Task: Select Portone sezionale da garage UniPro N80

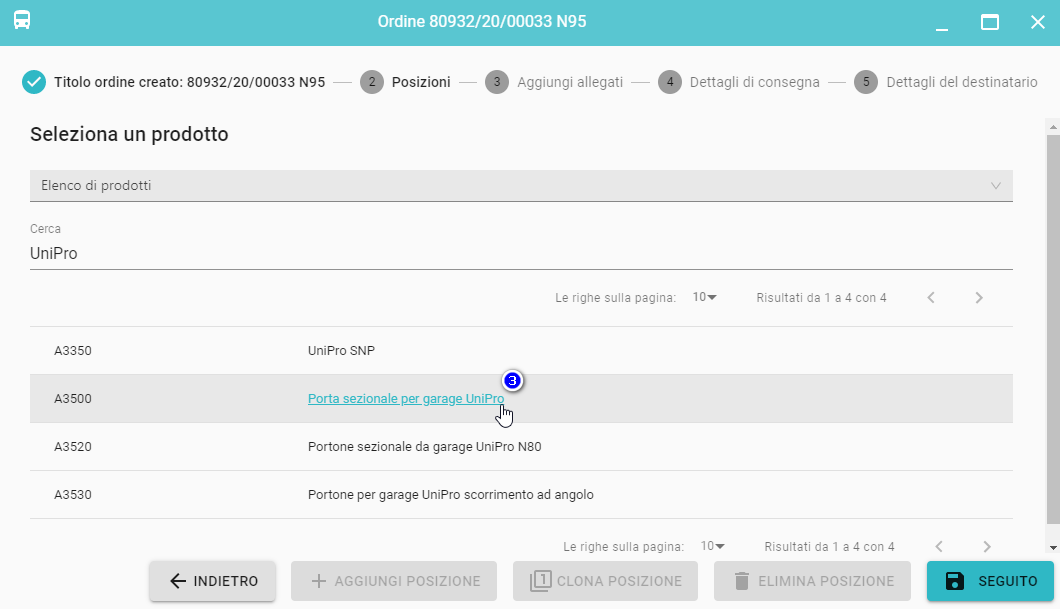Action: pos(424,447)
